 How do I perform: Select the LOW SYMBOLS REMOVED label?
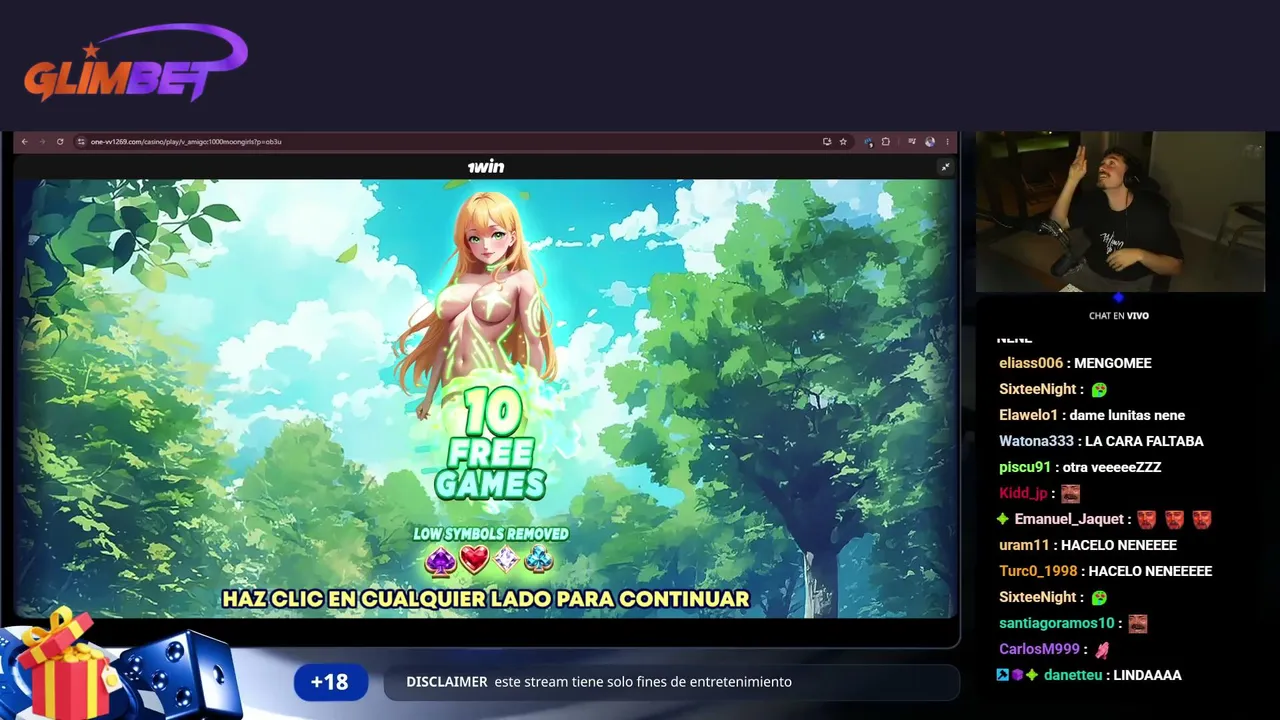pos(491,534)
